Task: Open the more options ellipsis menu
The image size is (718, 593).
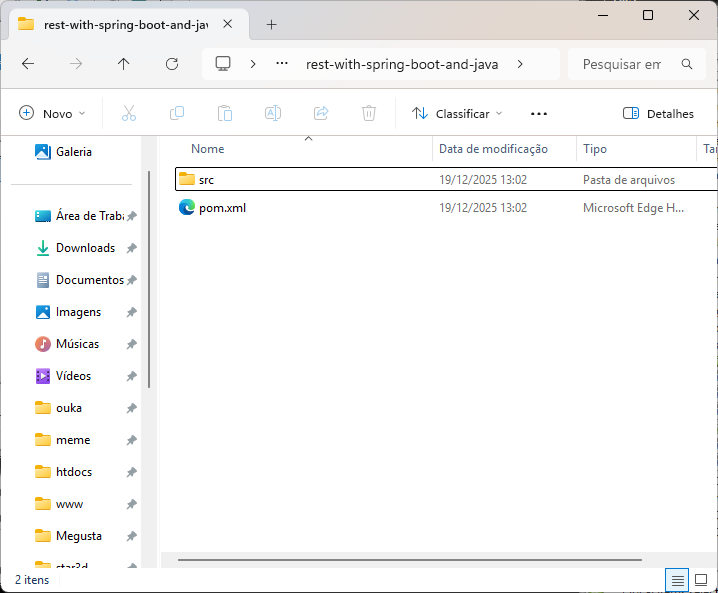Action: (x=539, y=114)
